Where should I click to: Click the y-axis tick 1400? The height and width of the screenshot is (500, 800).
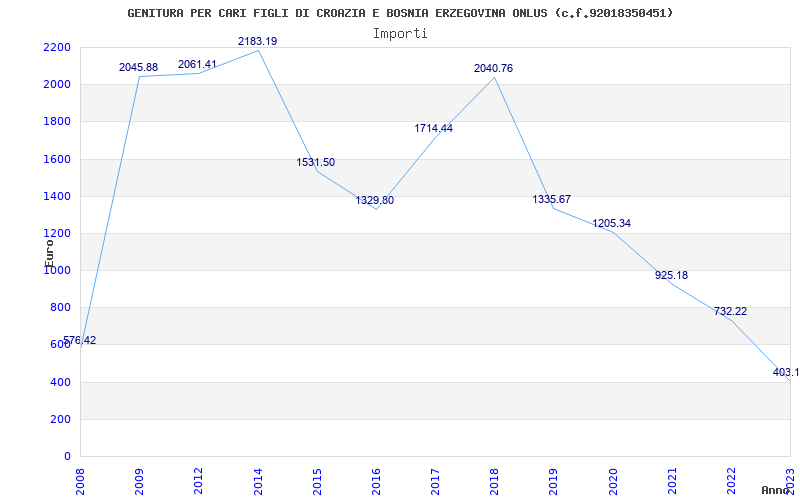coord(57,196)
